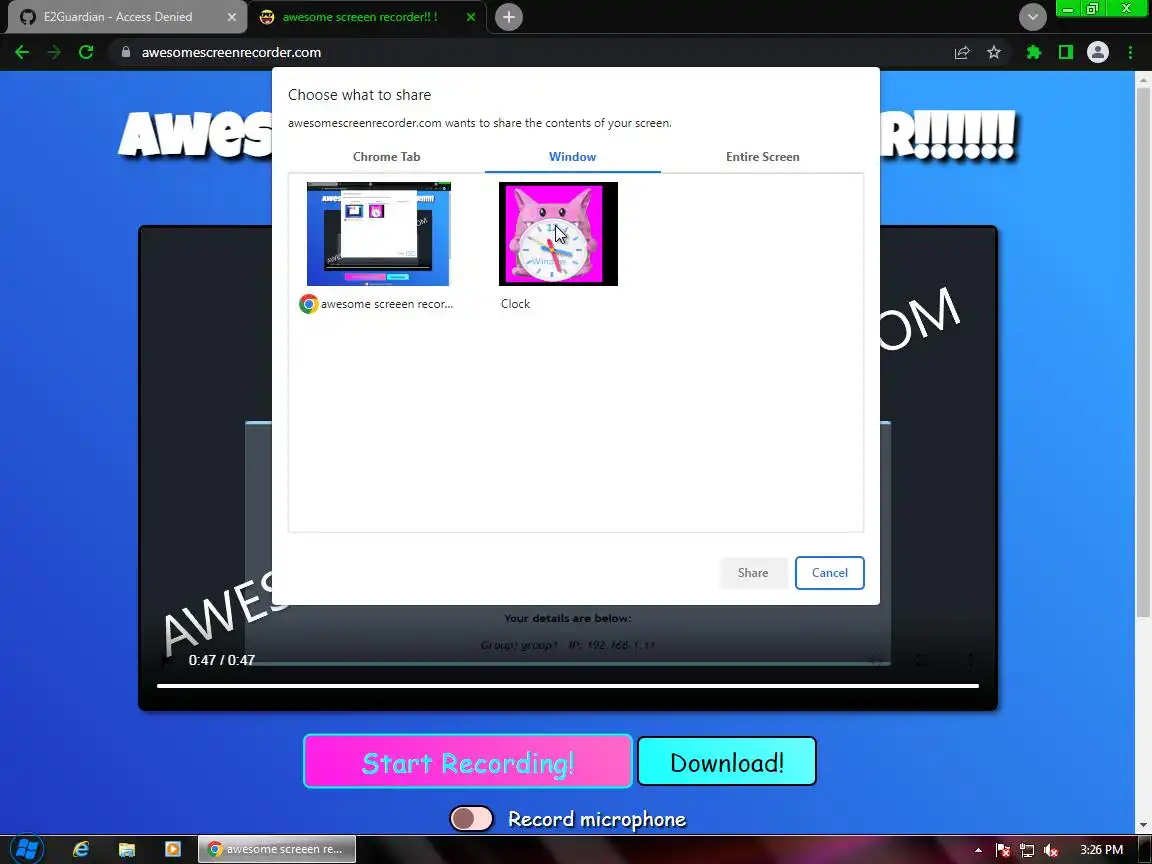Open the network tray icon
This screenshot has height=864, width=1152.
1027,850
